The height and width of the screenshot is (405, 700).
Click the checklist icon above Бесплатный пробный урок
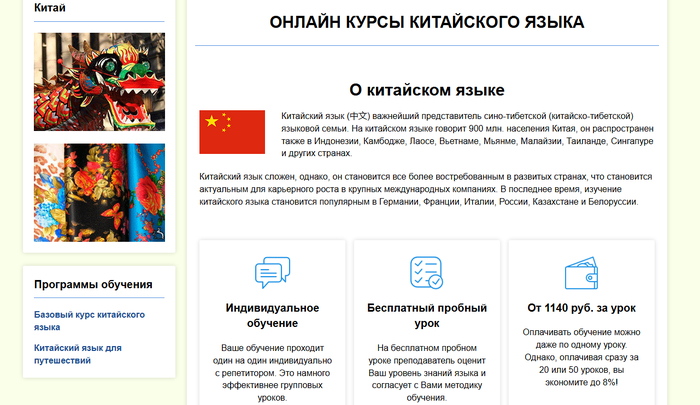click(x=427, y=273)
